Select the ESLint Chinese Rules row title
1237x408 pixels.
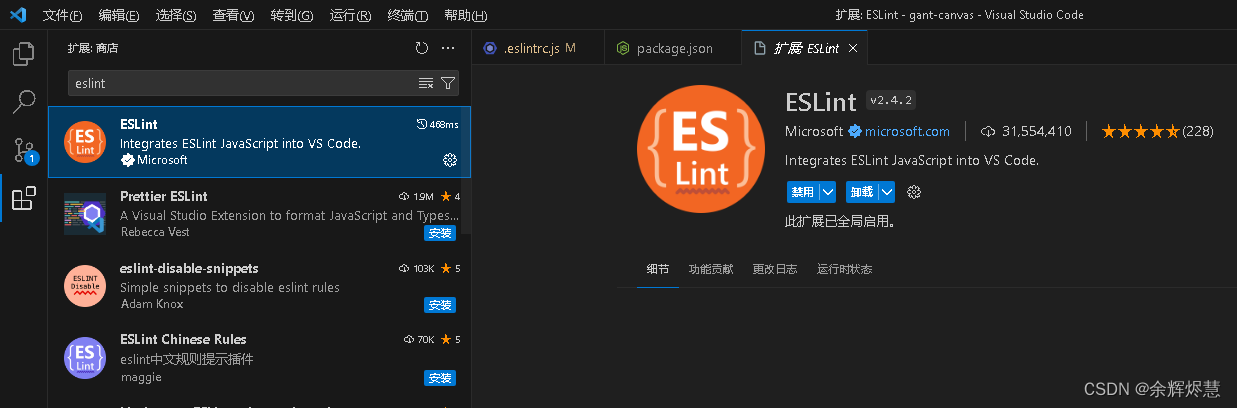click(x=183, y=340)
